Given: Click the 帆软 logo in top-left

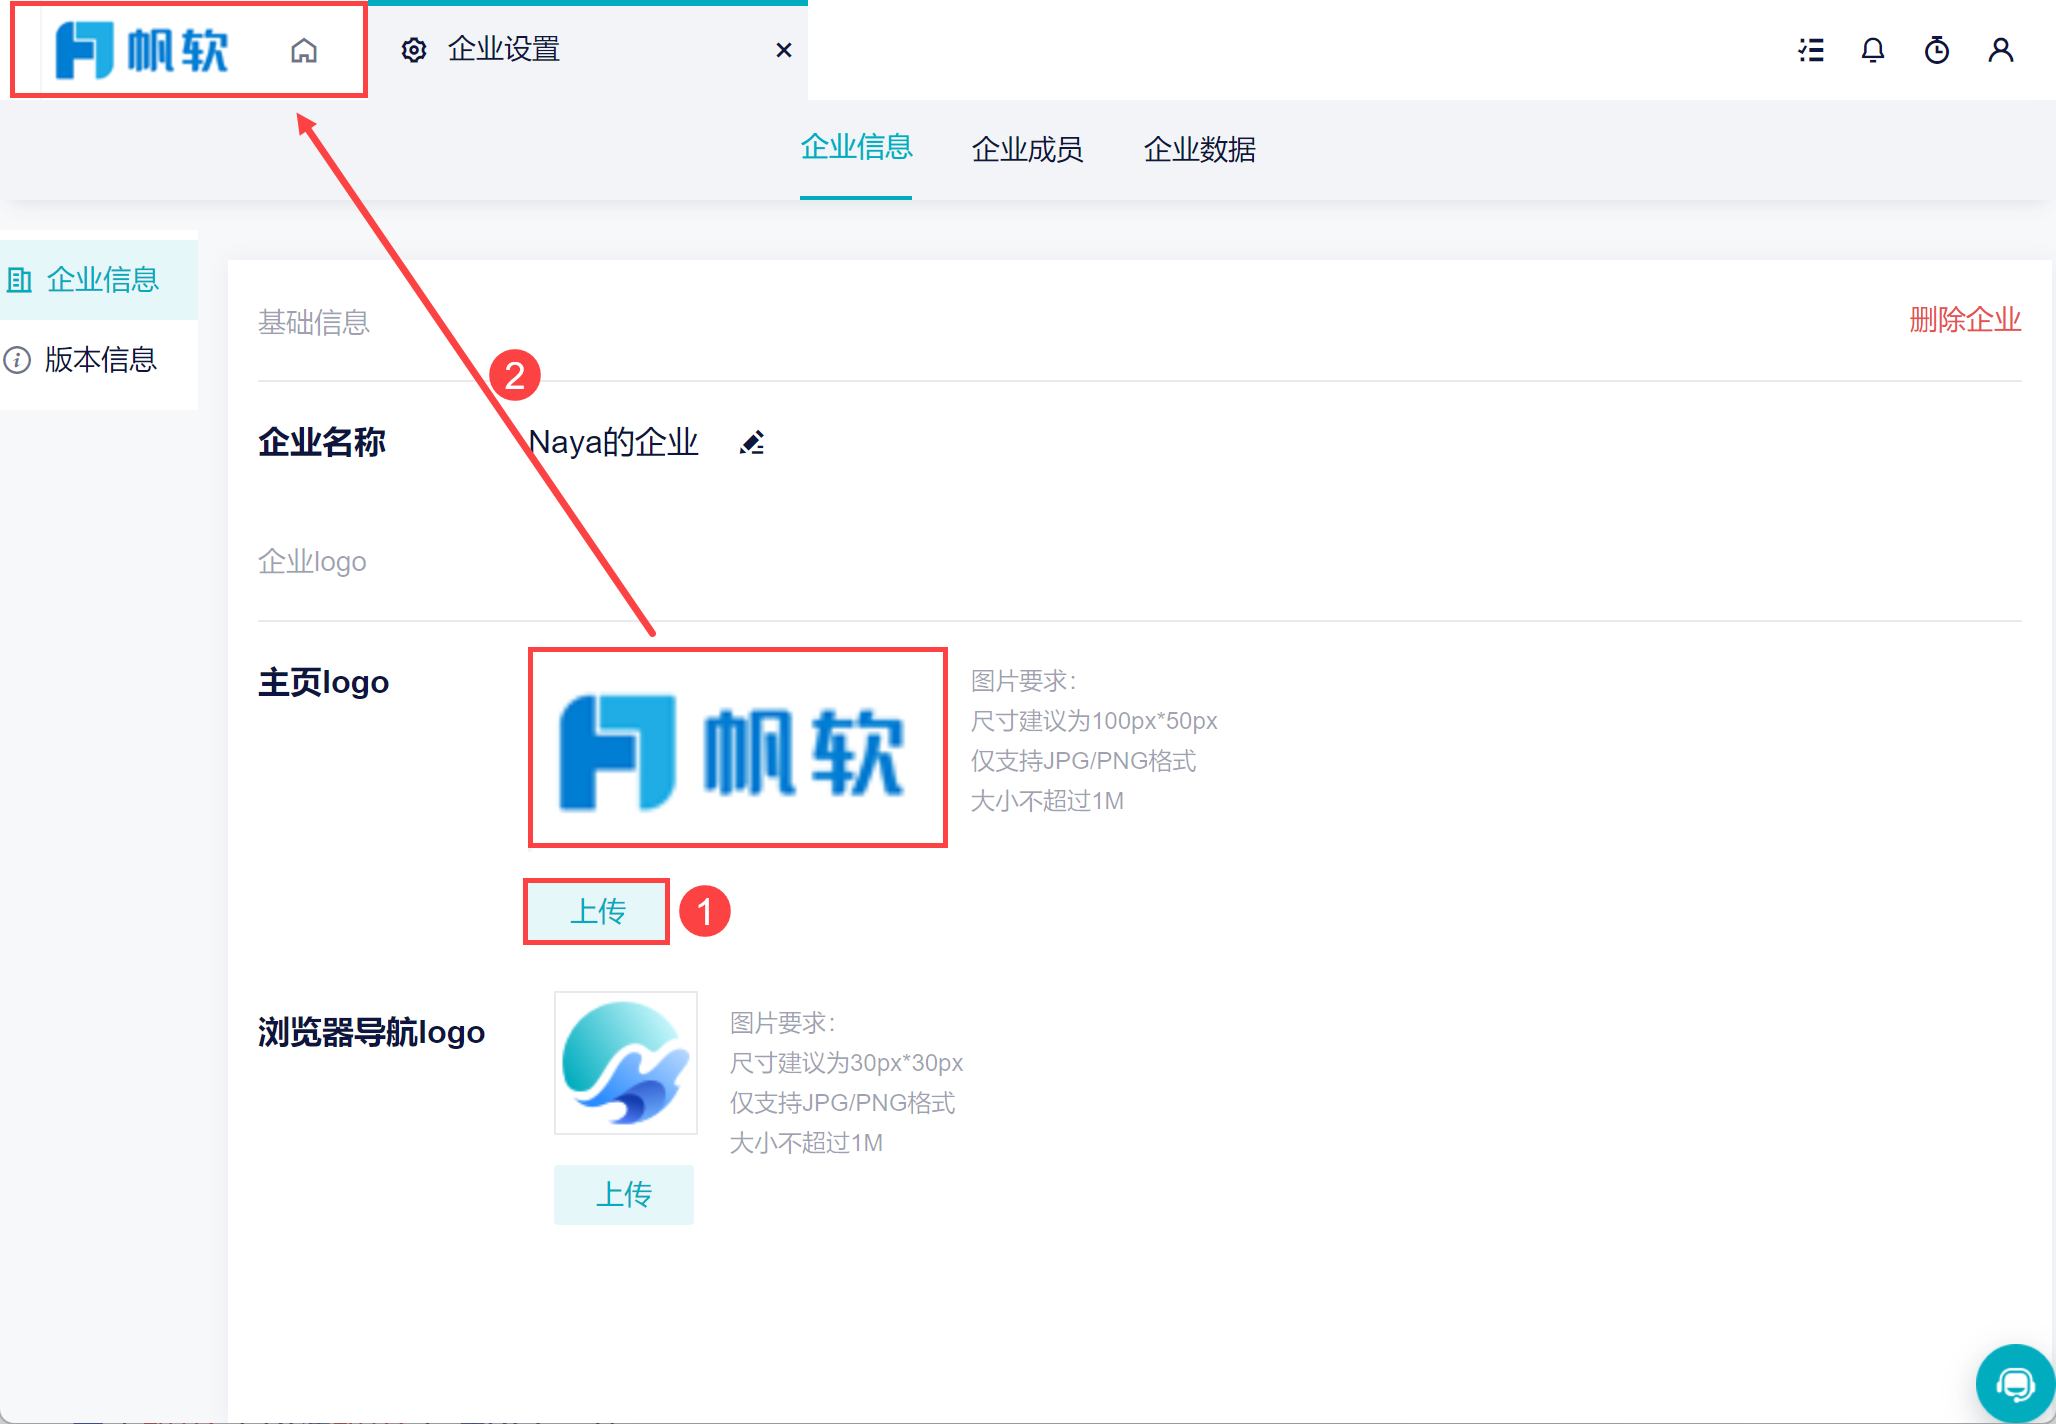Looking at the screenshot, I should click(142, 50).
